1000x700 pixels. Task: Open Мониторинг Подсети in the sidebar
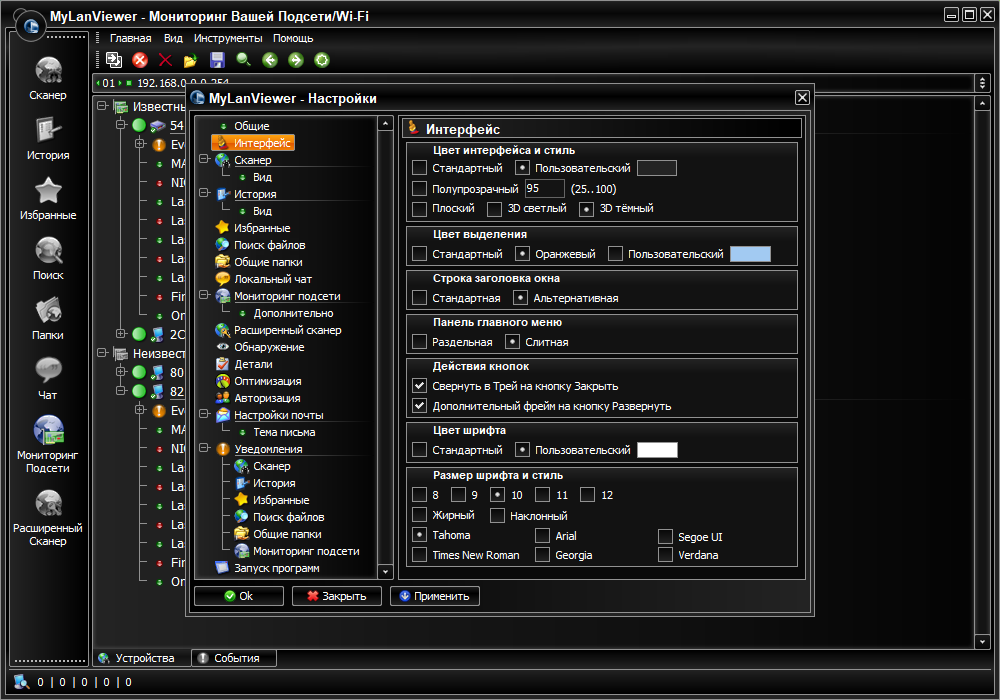48,444
